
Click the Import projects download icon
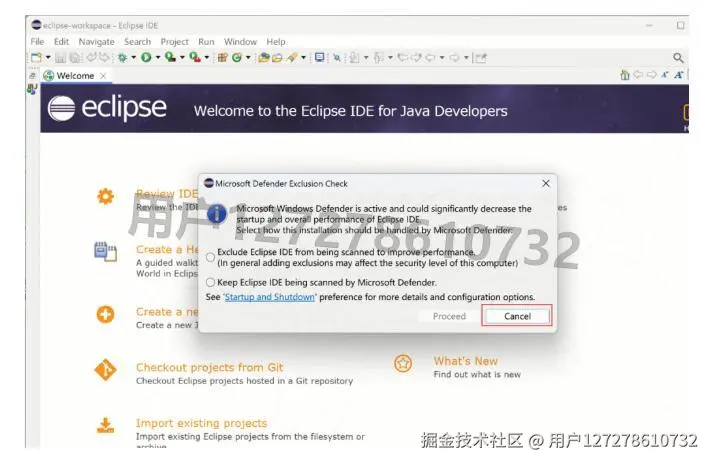tap(105, 425)
